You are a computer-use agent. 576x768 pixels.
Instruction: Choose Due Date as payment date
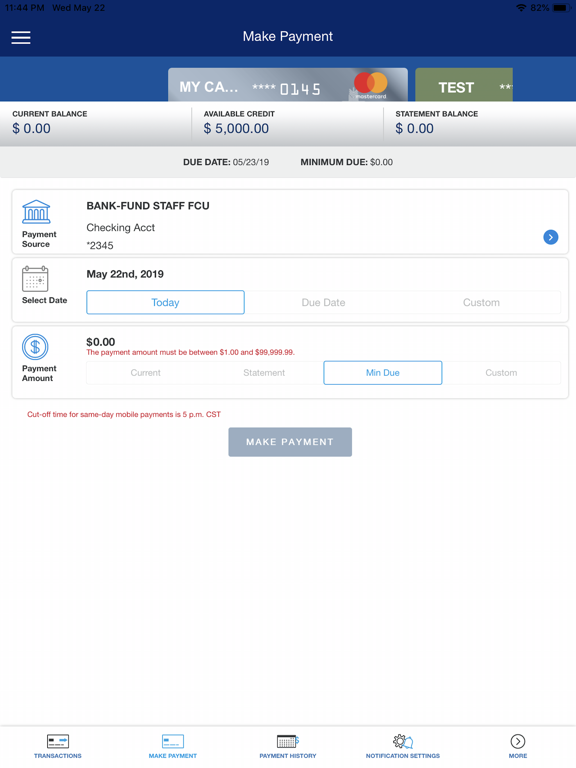(x=323, y=302)
